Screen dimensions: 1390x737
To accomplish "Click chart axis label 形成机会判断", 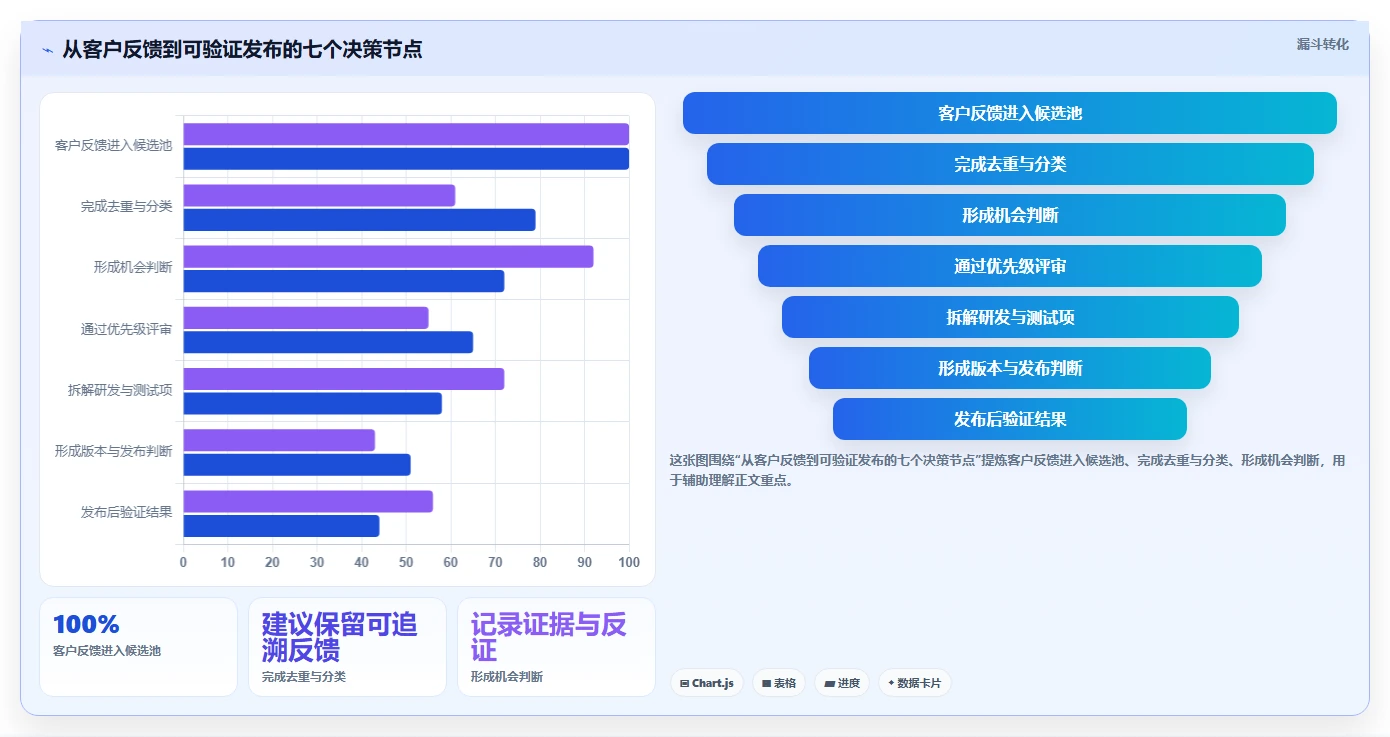I will pyautogui.click(x=133, y=268).
